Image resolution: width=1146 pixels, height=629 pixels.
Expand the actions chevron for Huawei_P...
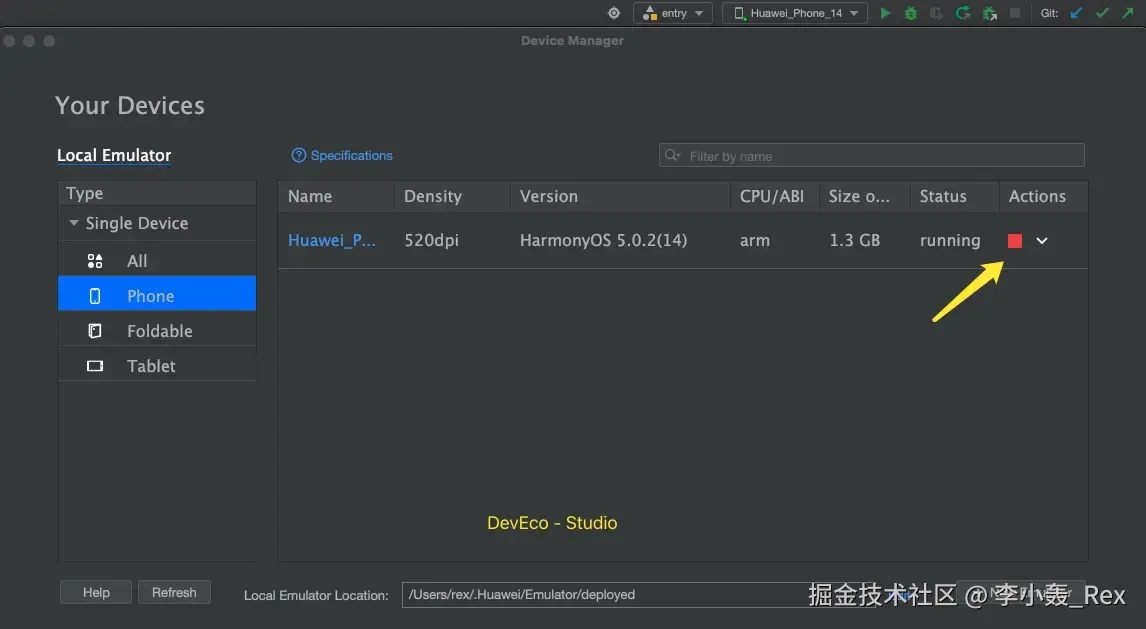point(1042,240)
